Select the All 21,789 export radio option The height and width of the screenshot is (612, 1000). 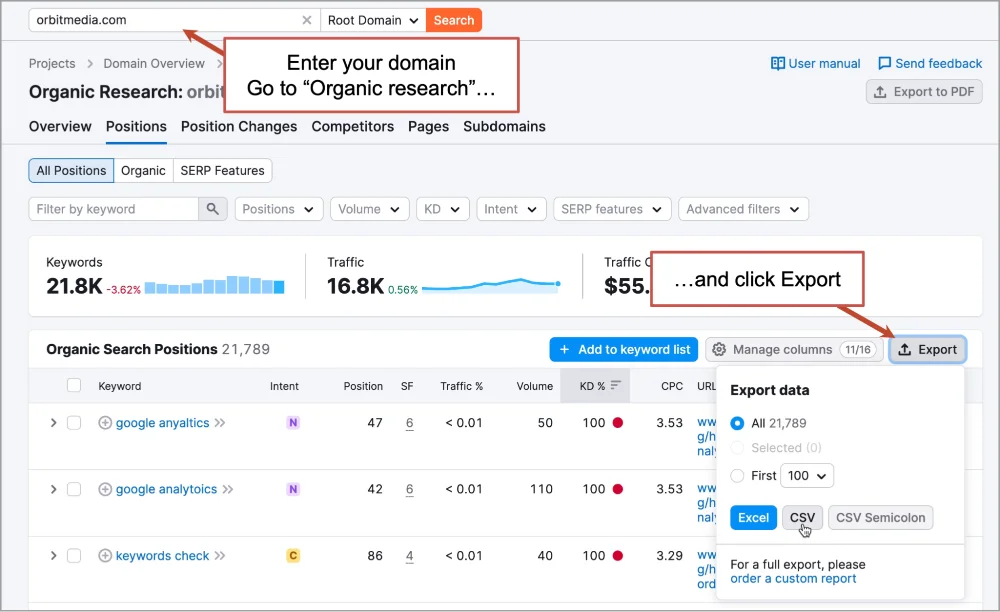pos(737,423)
